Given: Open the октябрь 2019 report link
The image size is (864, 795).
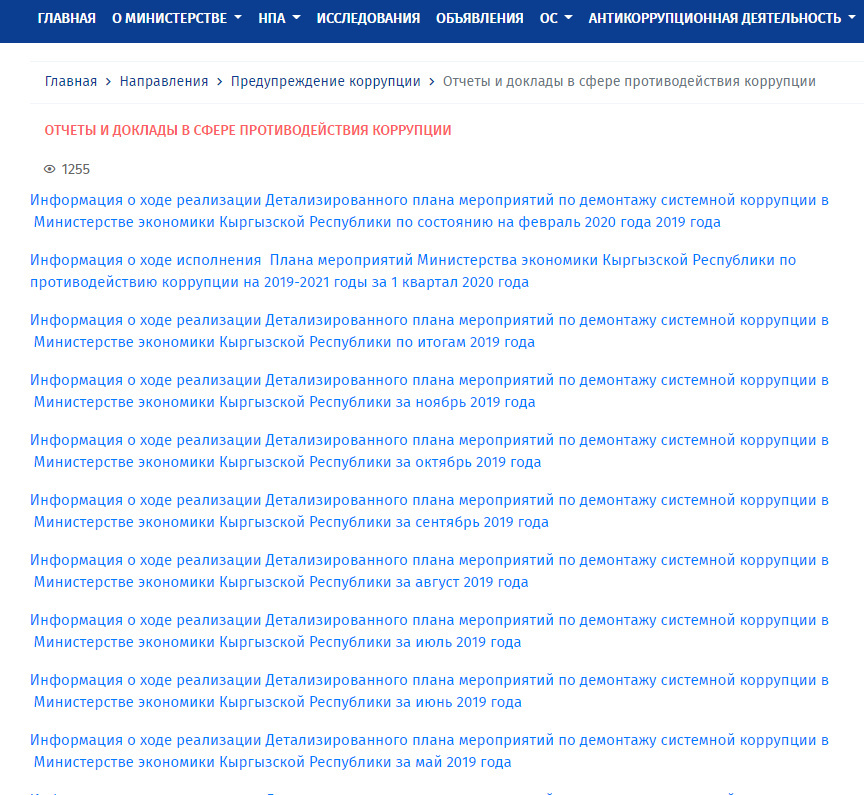Looking at the screenshot, I should (429, 451).
